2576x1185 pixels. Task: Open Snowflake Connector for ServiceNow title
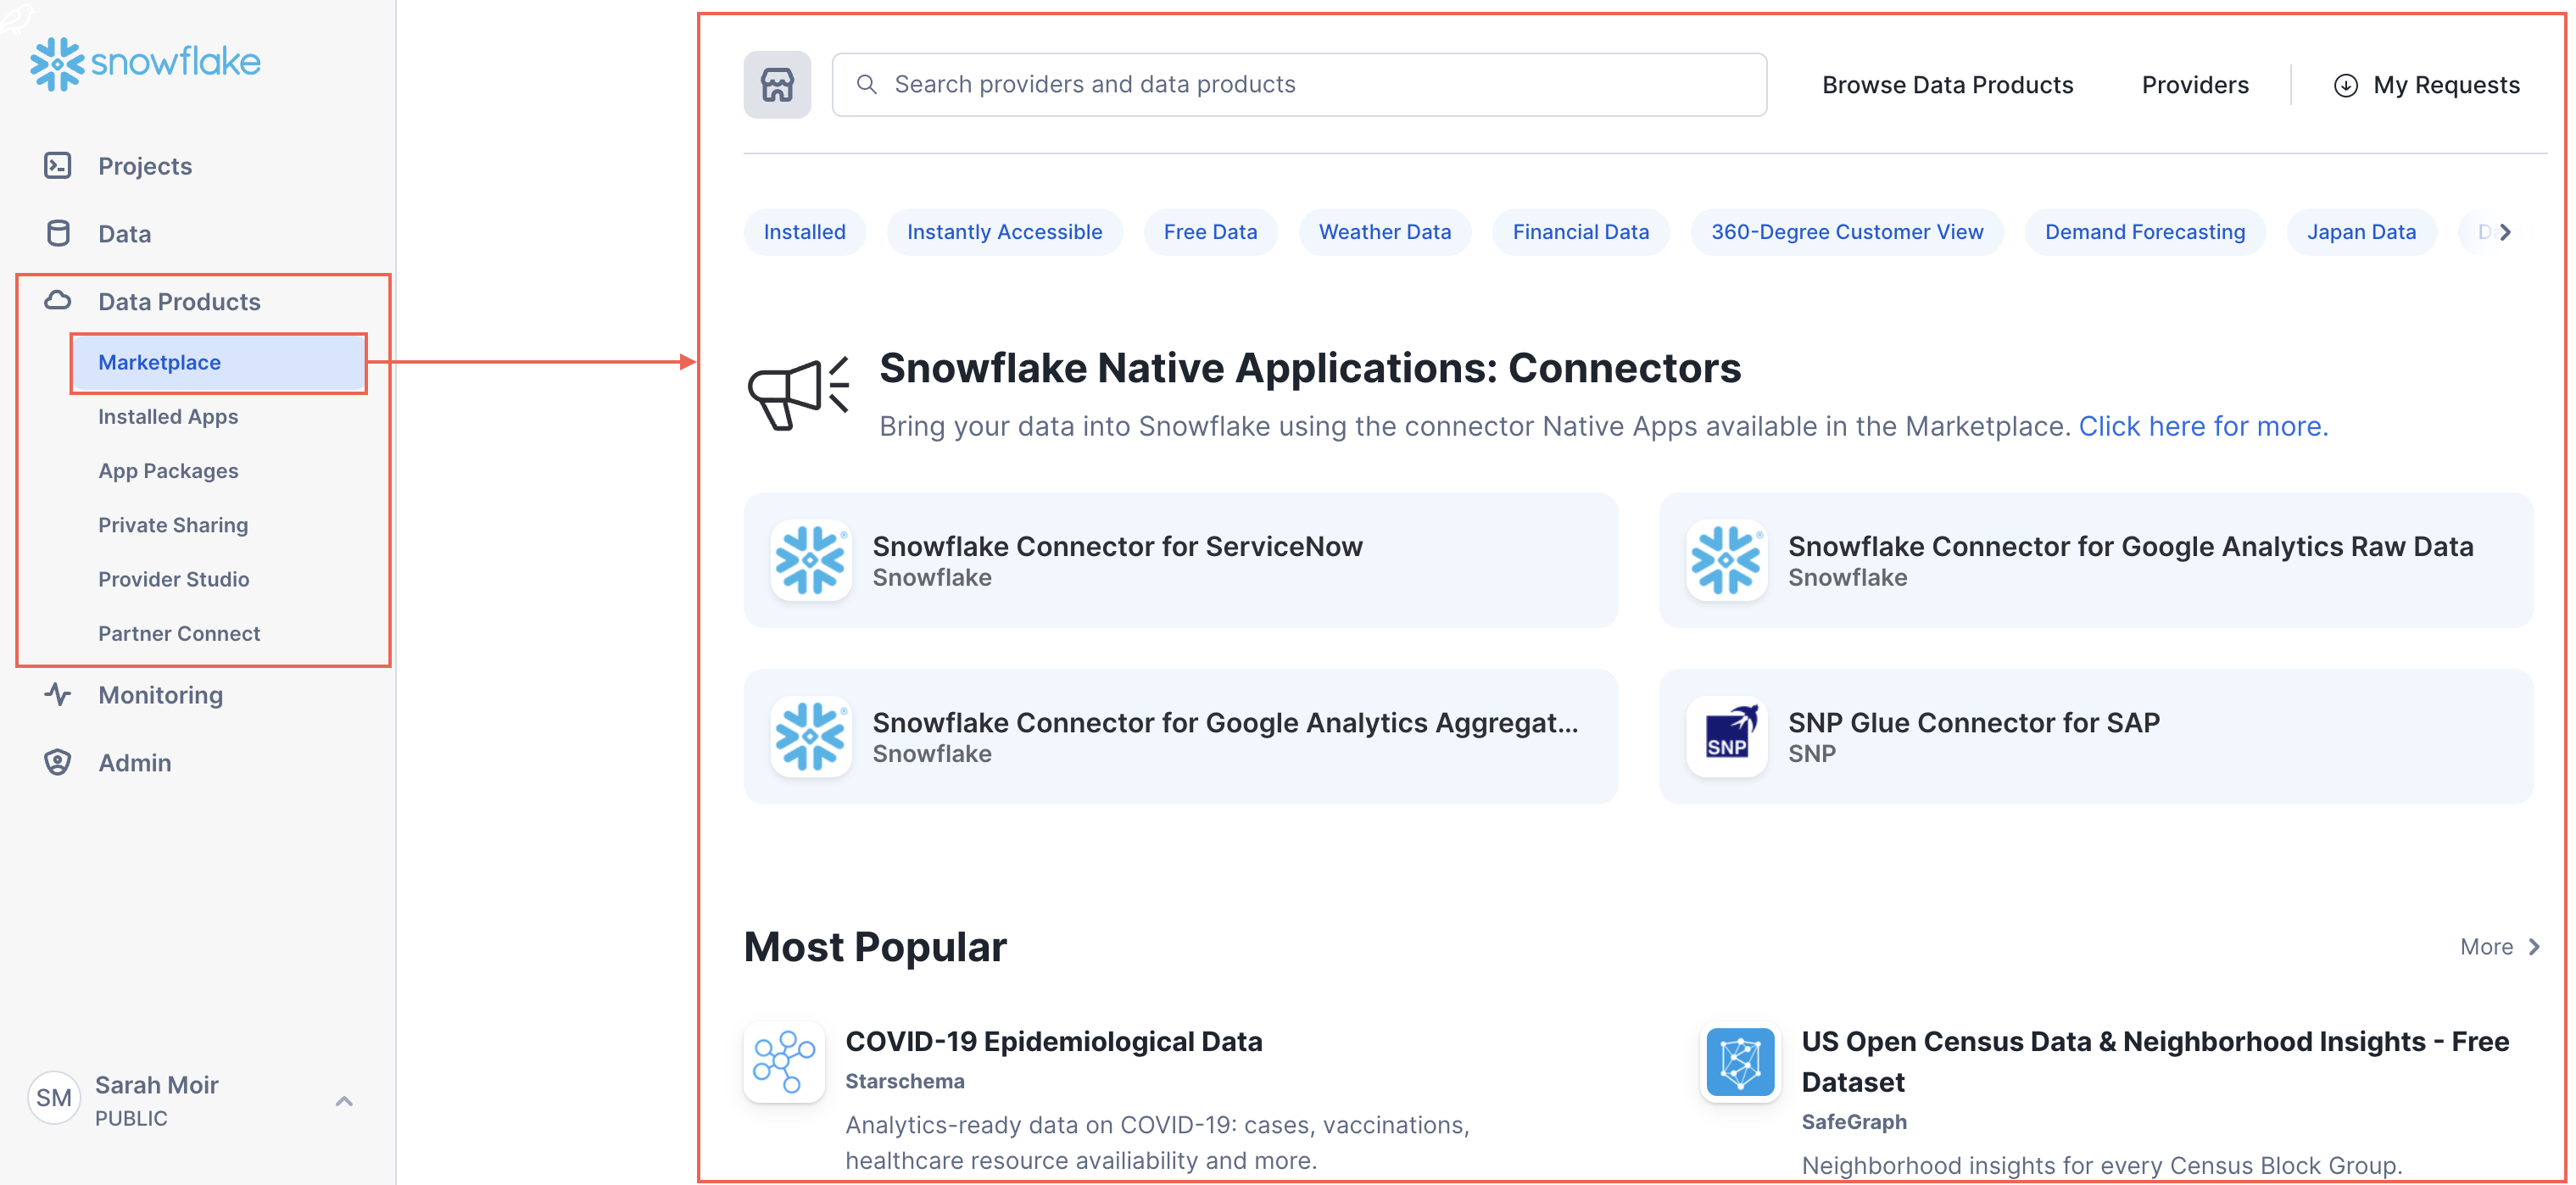1117,546
